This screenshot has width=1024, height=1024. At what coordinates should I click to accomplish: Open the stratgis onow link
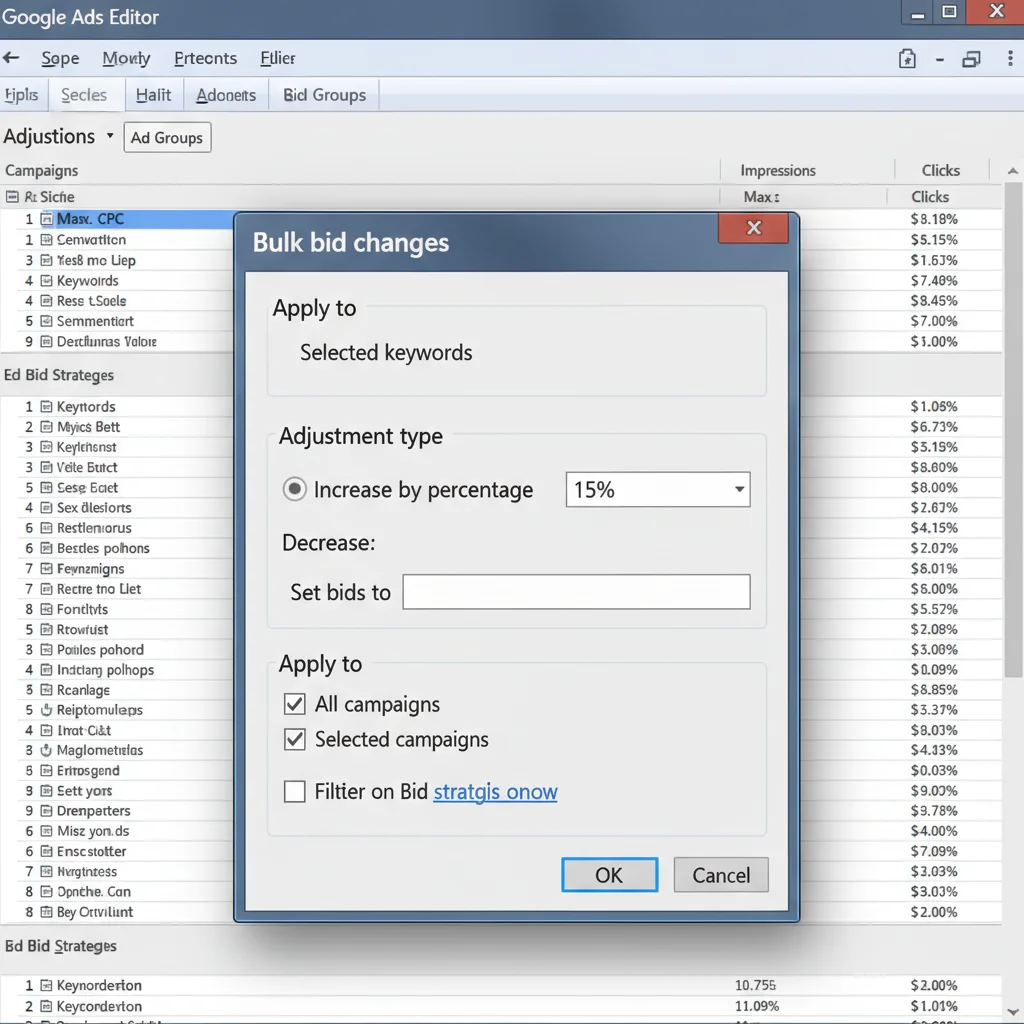495,792
